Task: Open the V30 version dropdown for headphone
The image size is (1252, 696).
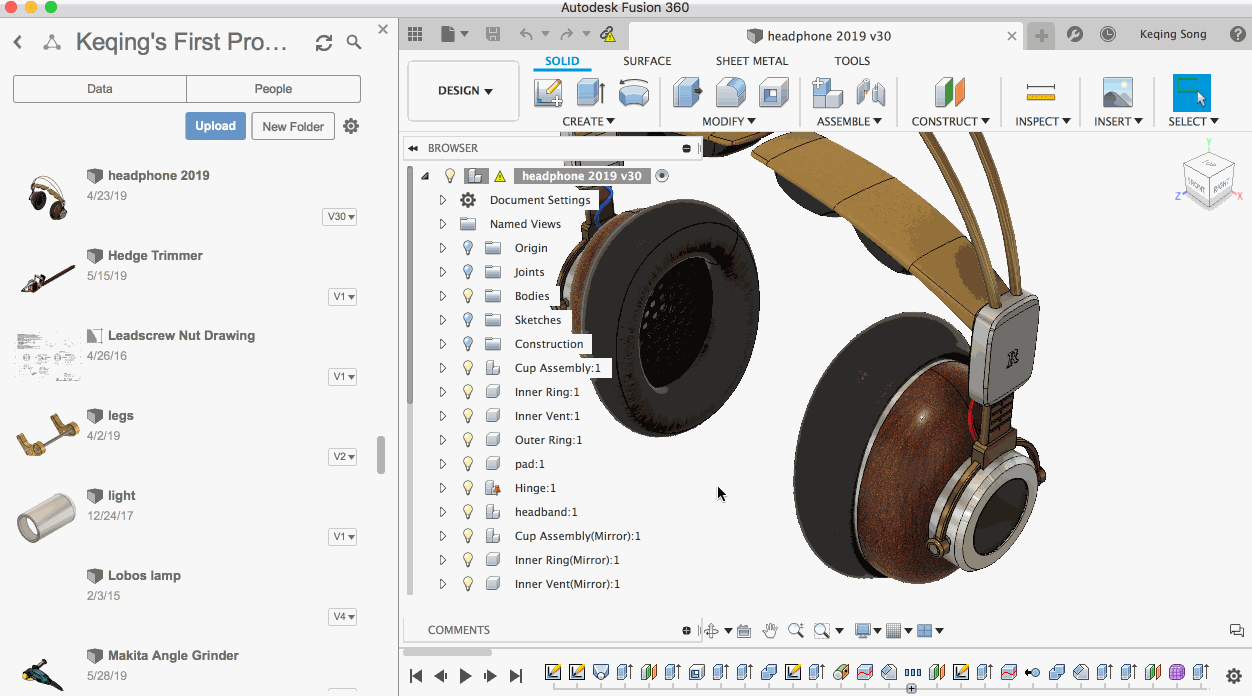Action: (x=340, y=217)
